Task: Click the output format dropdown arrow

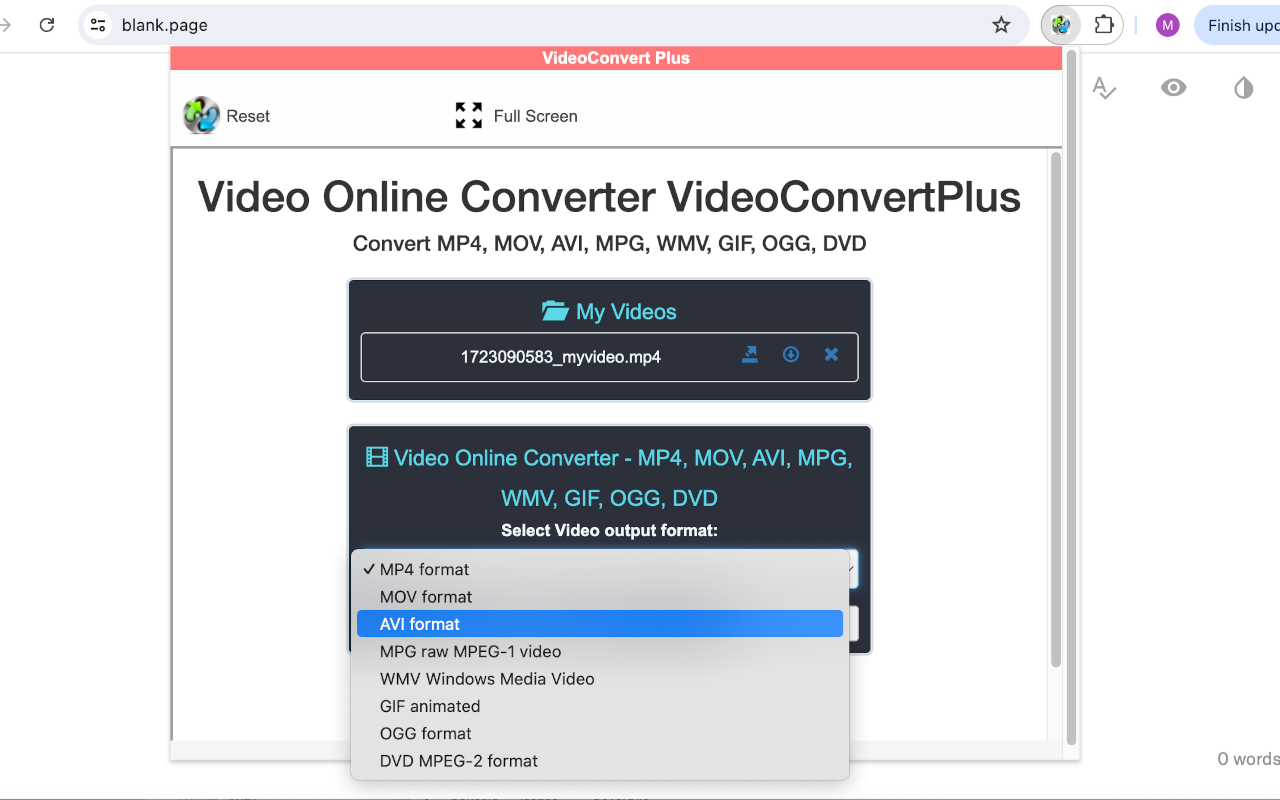Action: [x=852, y=569]
